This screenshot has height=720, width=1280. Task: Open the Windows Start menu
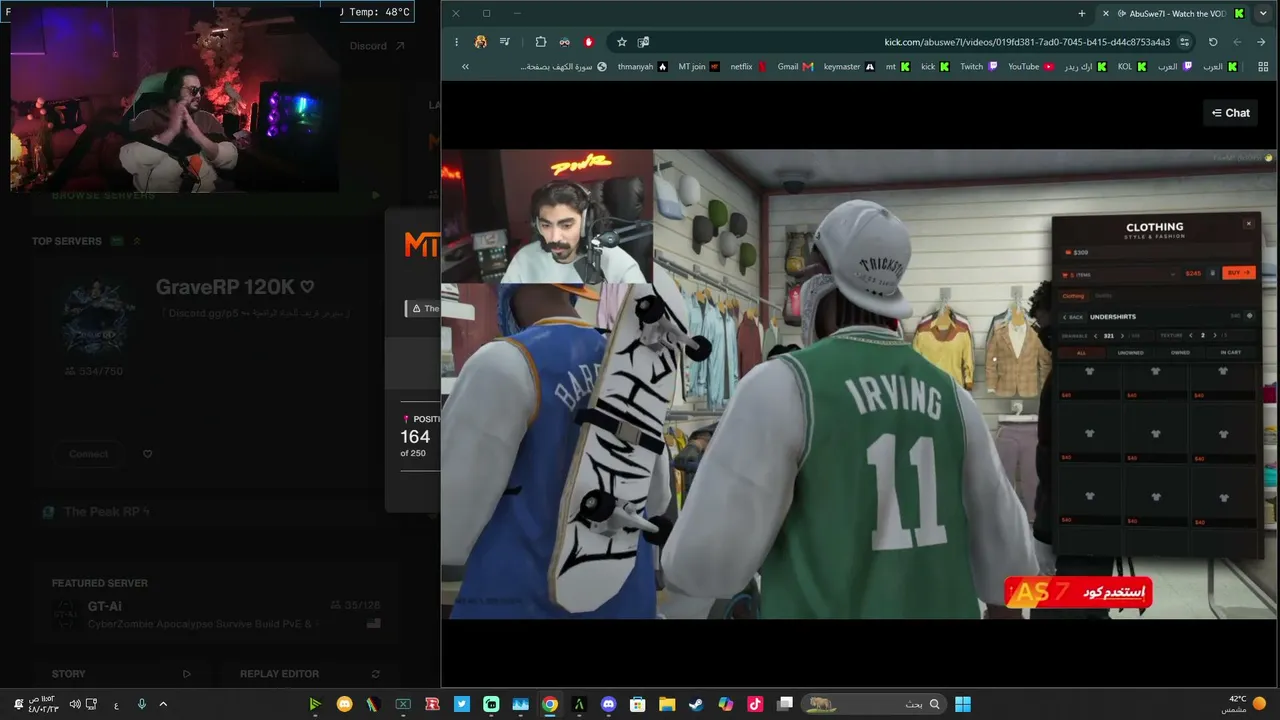[x=962, y=704]
